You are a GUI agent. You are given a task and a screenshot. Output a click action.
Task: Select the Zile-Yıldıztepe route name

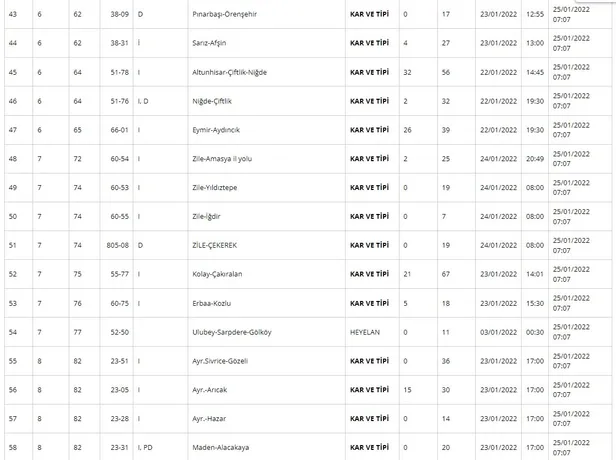tap(219, 188)
